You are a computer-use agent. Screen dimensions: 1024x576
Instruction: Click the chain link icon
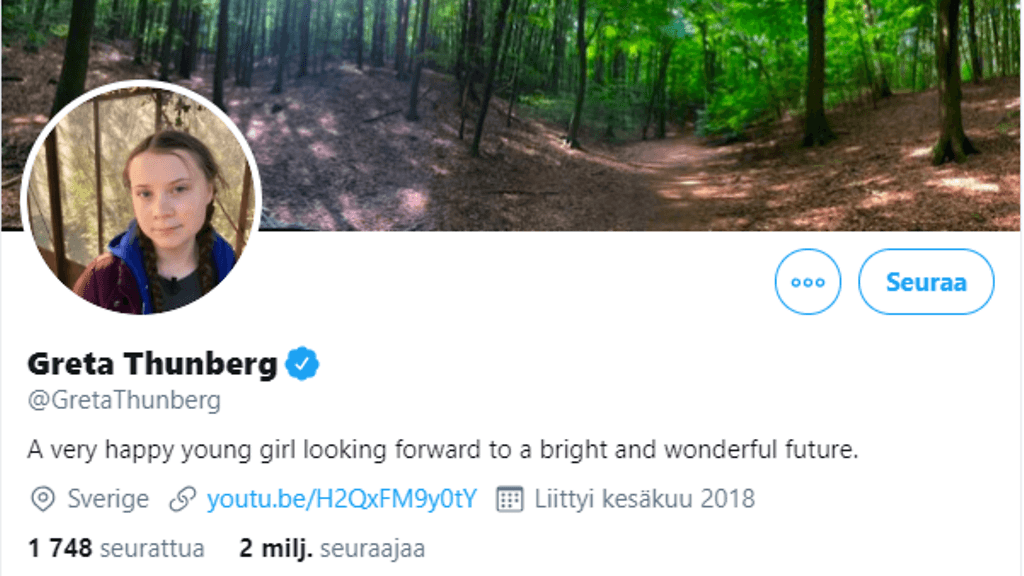tap(182, 498)
